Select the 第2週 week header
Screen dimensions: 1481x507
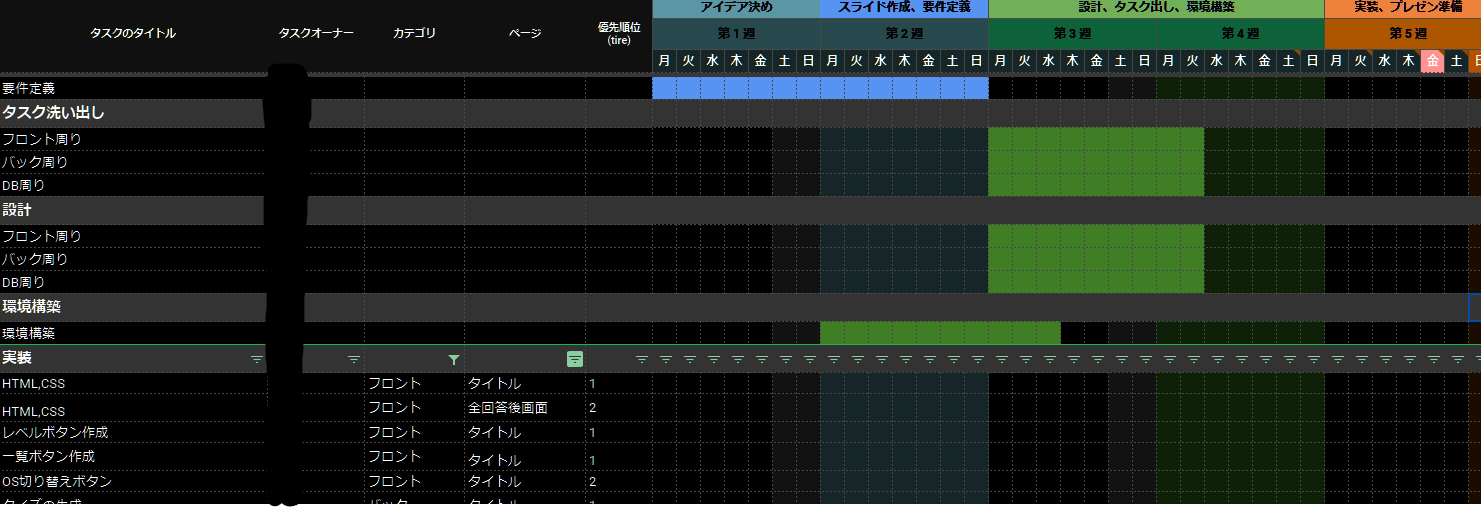pos(904,34)
